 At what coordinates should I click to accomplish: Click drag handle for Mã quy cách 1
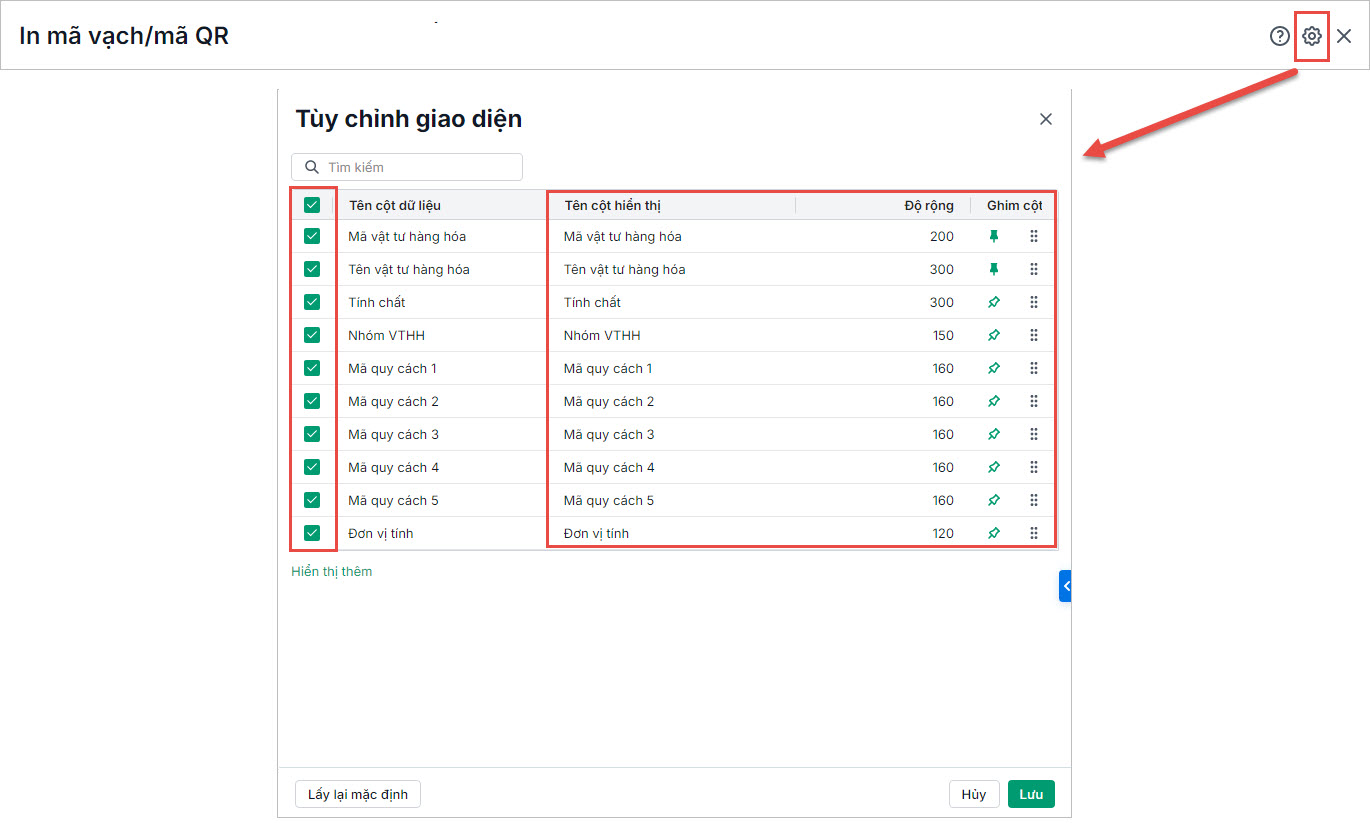click(1034, 369)
